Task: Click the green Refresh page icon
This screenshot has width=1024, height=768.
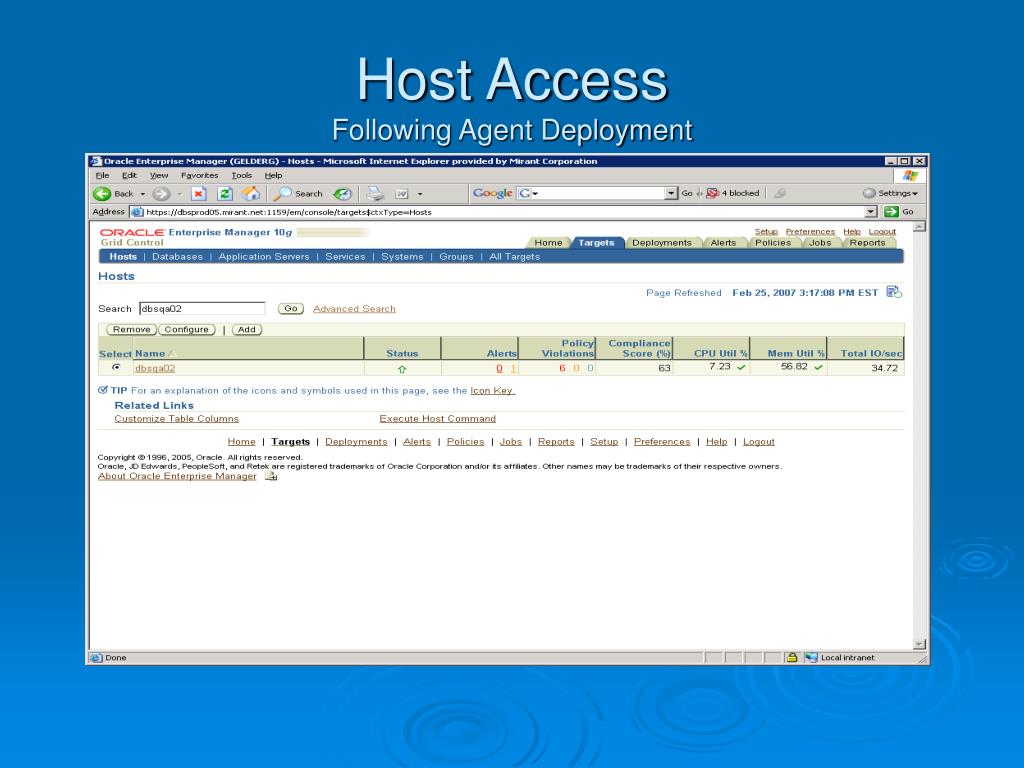Action: [225, 193]
